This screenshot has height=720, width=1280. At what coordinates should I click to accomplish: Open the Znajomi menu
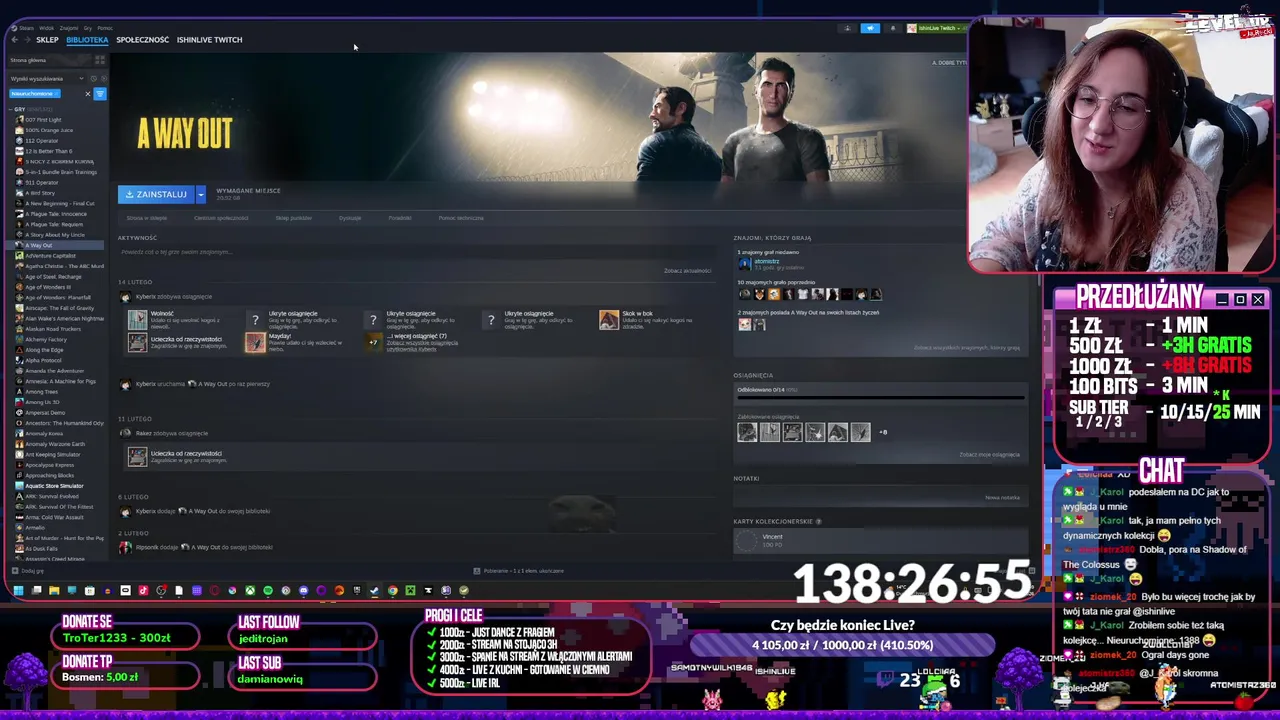point(69,28)
